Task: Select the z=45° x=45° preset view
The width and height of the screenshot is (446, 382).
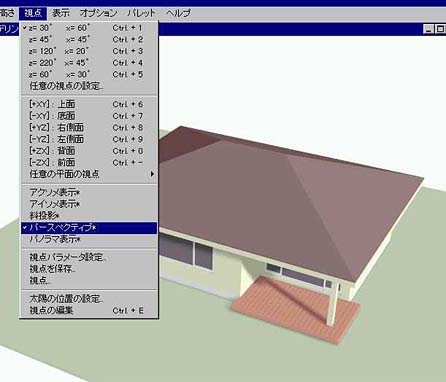Action: [89, 39]
